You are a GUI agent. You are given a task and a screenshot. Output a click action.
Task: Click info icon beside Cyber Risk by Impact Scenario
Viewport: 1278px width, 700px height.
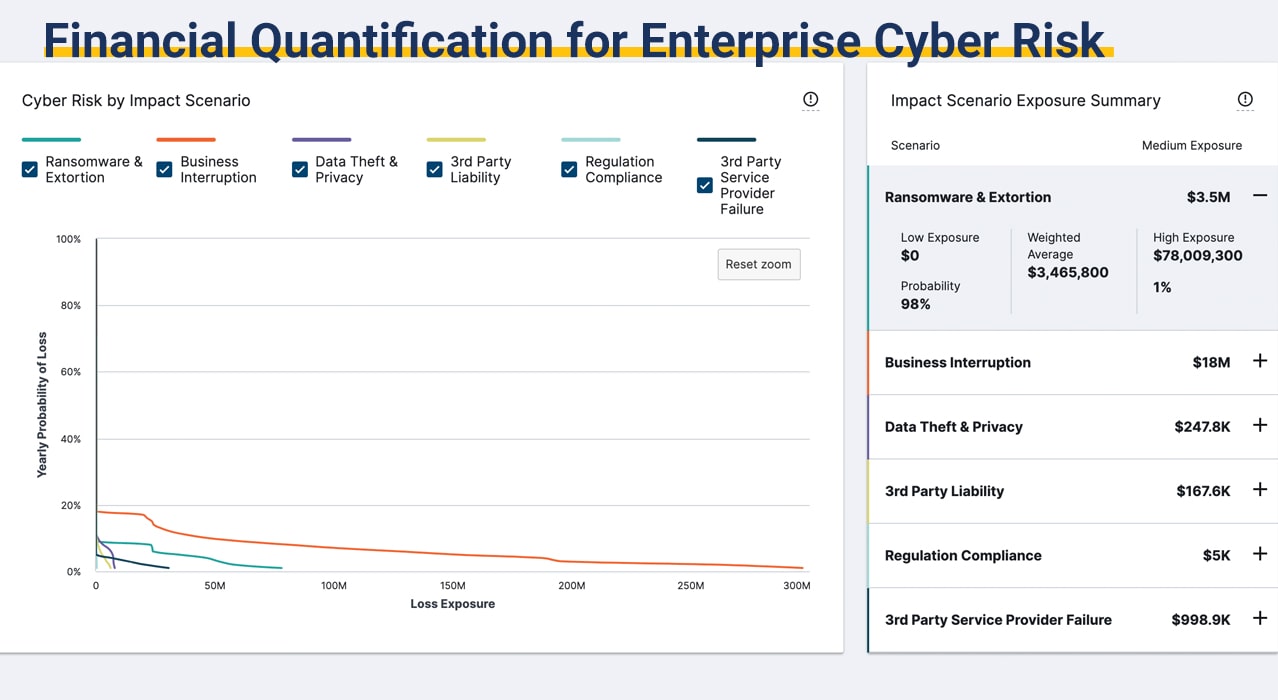(810, 100)
